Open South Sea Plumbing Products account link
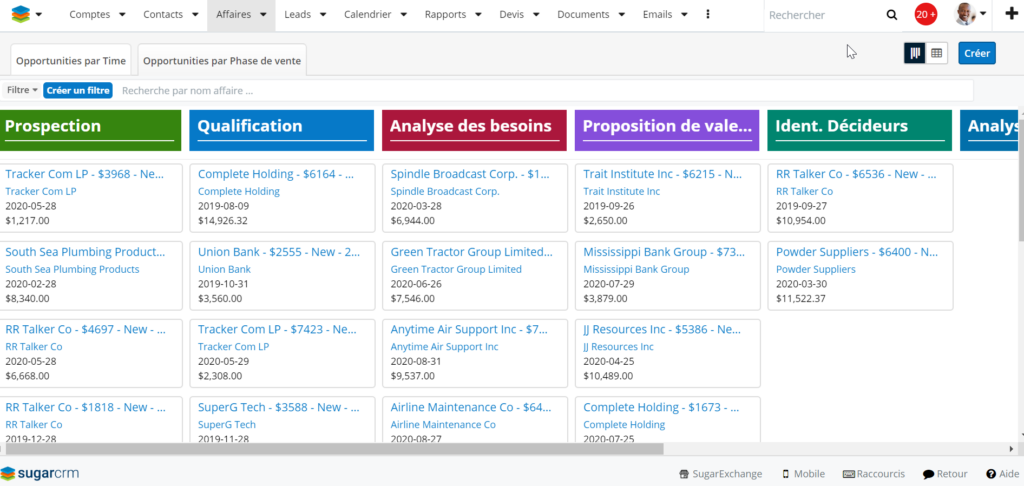The image size is (1024, 486). (72, 269)
